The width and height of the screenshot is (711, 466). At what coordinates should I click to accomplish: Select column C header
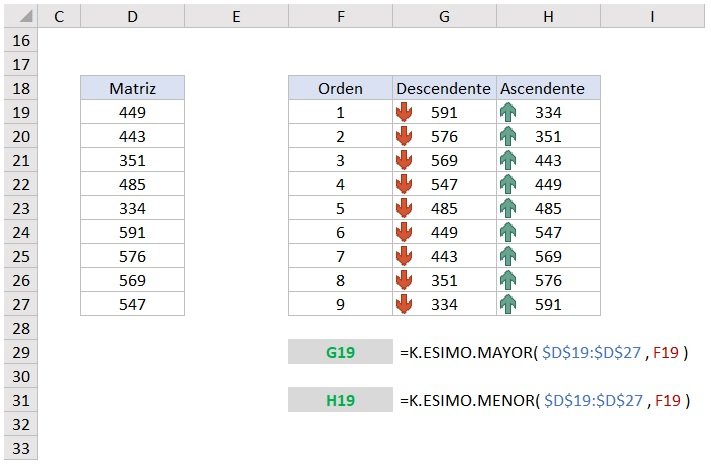pos(59,16)
